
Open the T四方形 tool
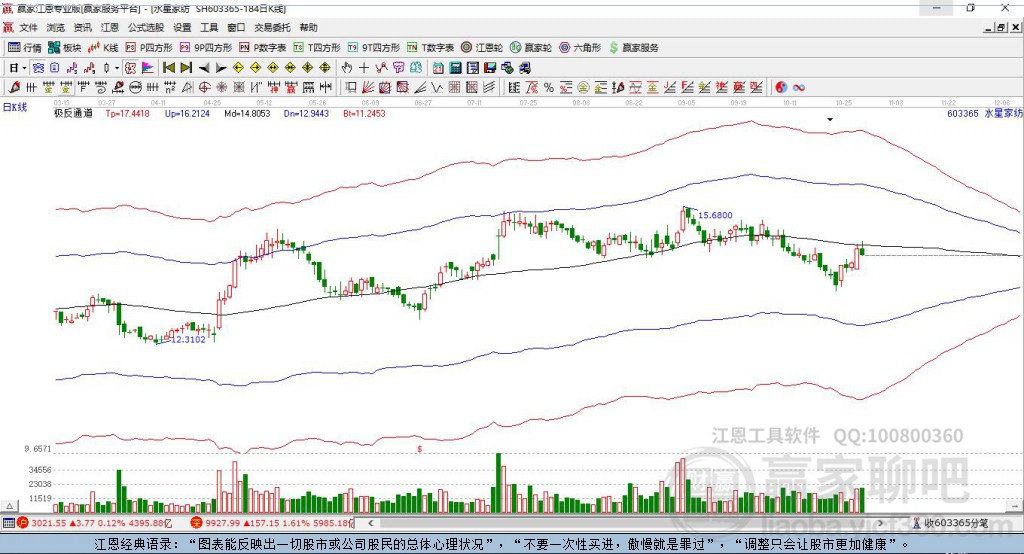click(x=317, y=48)
